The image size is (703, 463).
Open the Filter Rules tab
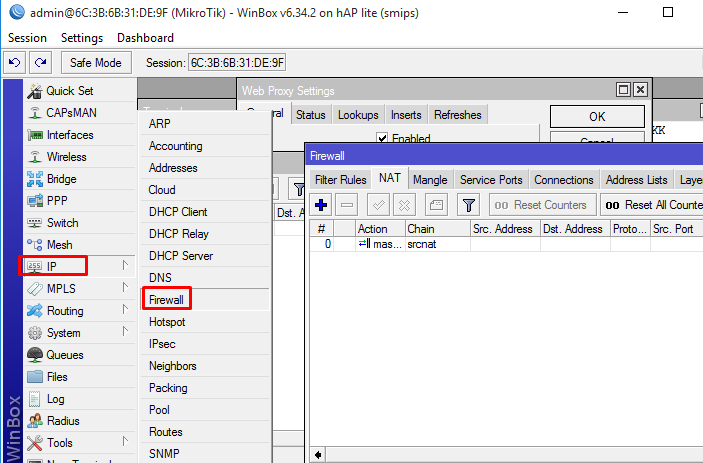point(340,180)
